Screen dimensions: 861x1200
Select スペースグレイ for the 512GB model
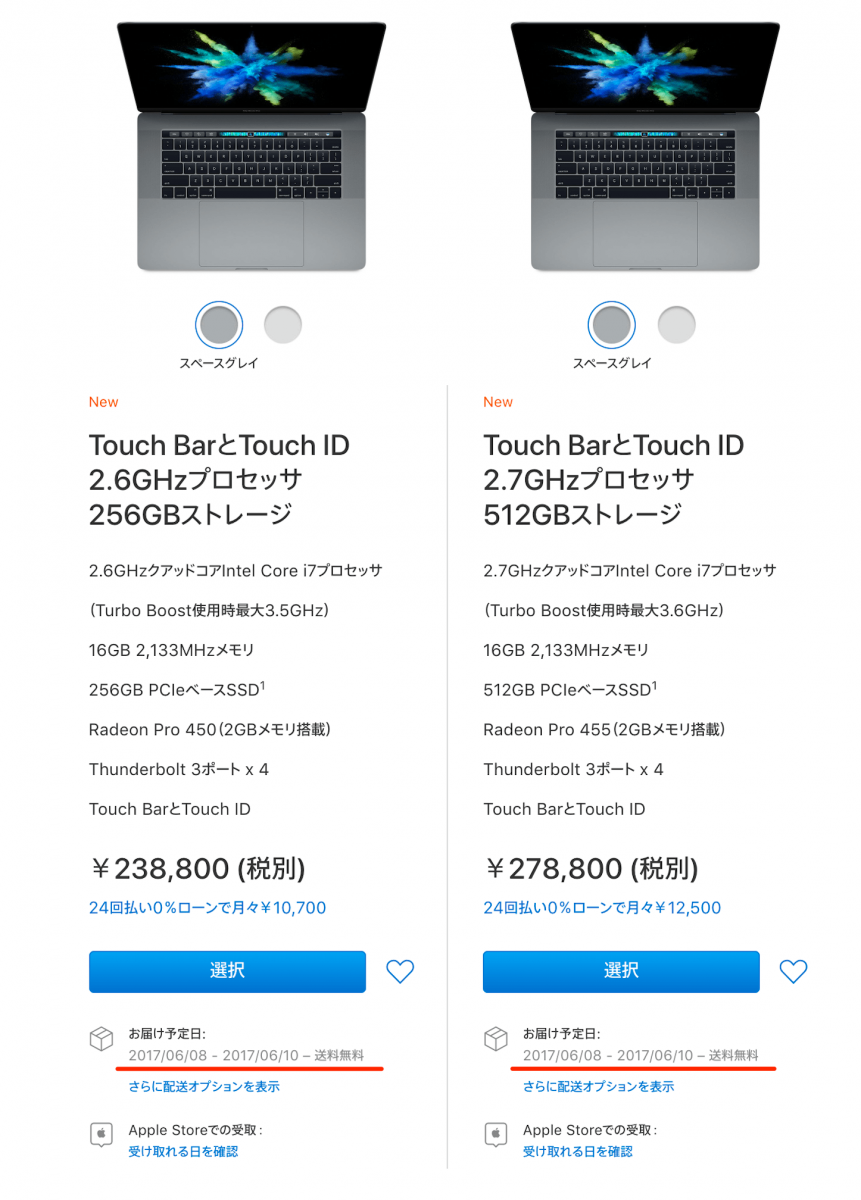pyautogui.click(x=612, y=324)
